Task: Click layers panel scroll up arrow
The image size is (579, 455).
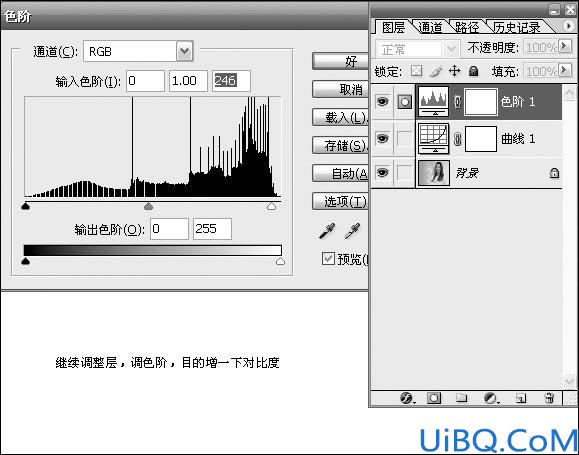Action: [x=569, y=92]
